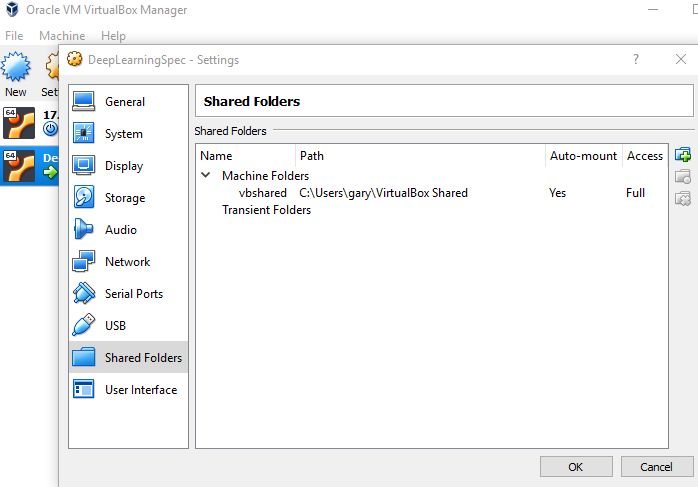The width and height of the screenshot is (698, 487).
Task: Click the Shared Folders folder icon
Action: [x=84, y=357]
